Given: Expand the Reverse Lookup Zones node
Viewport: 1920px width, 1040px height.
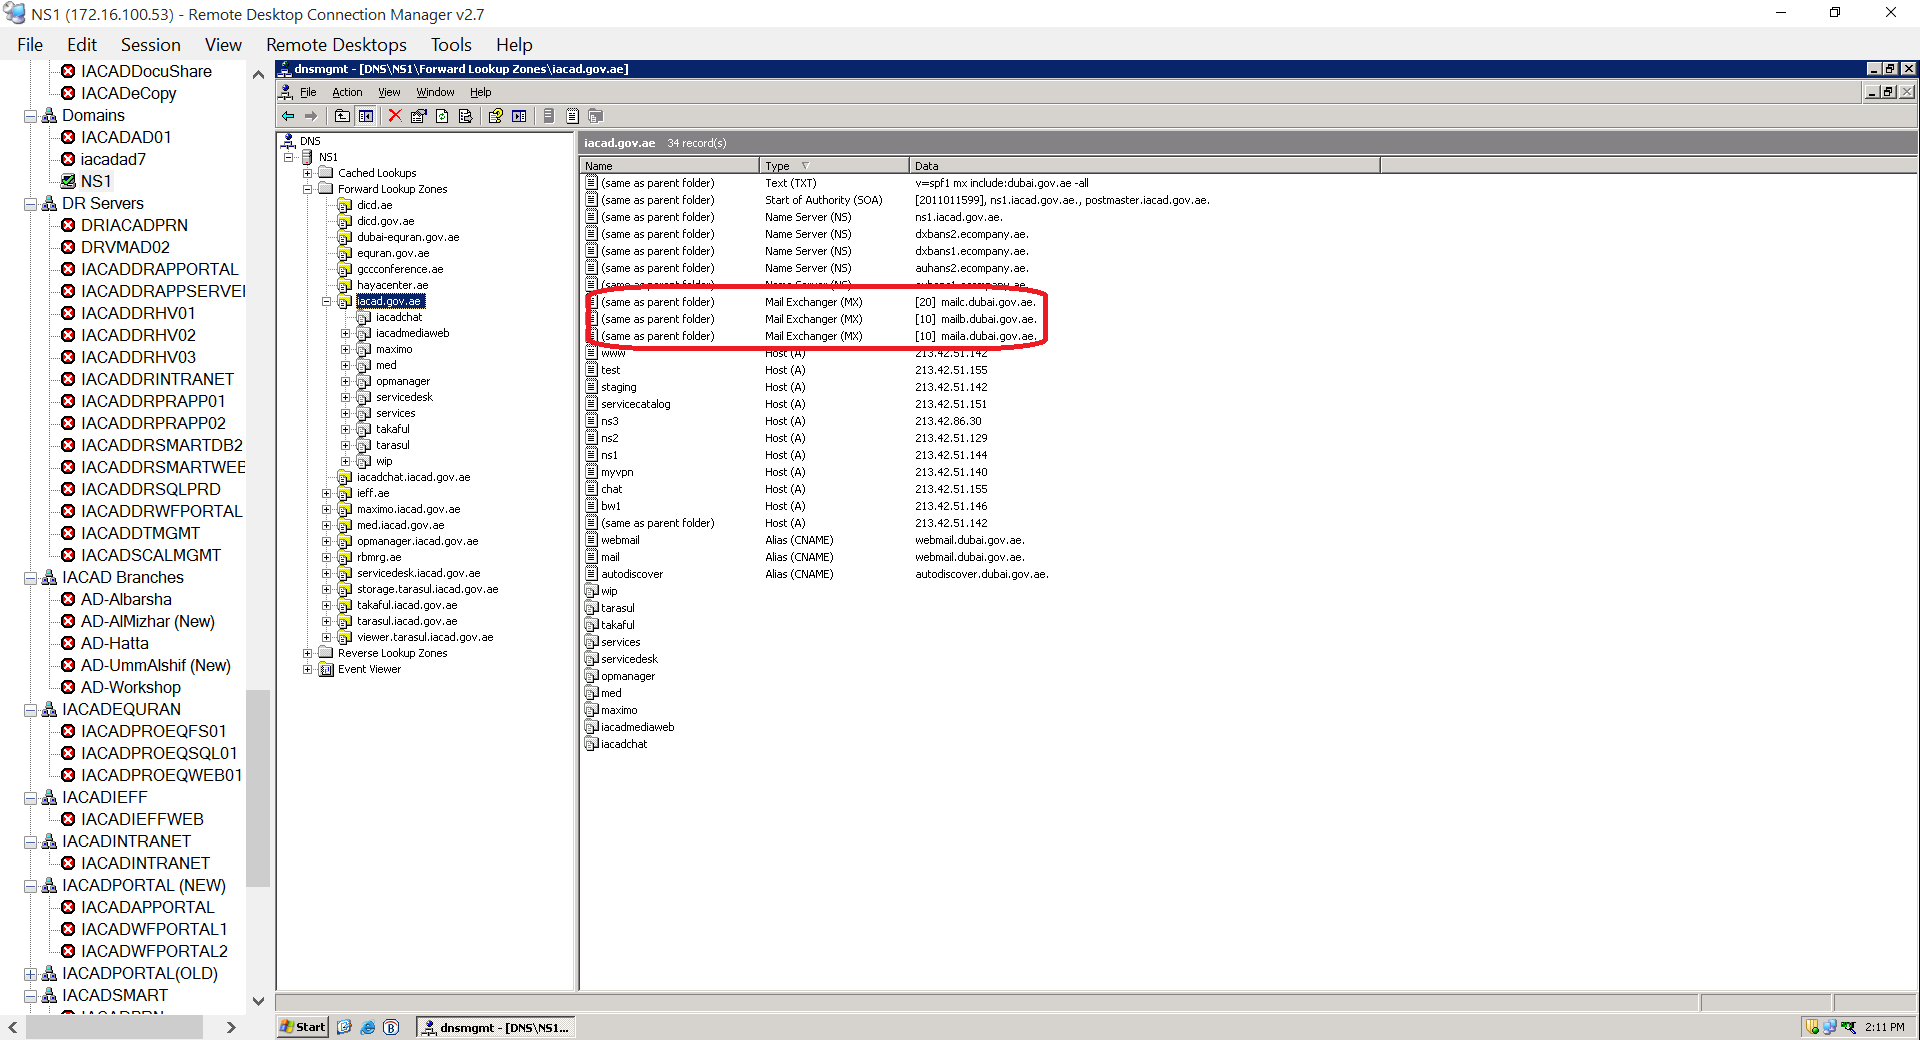Looking at the screenshot, I should [308, 653].
